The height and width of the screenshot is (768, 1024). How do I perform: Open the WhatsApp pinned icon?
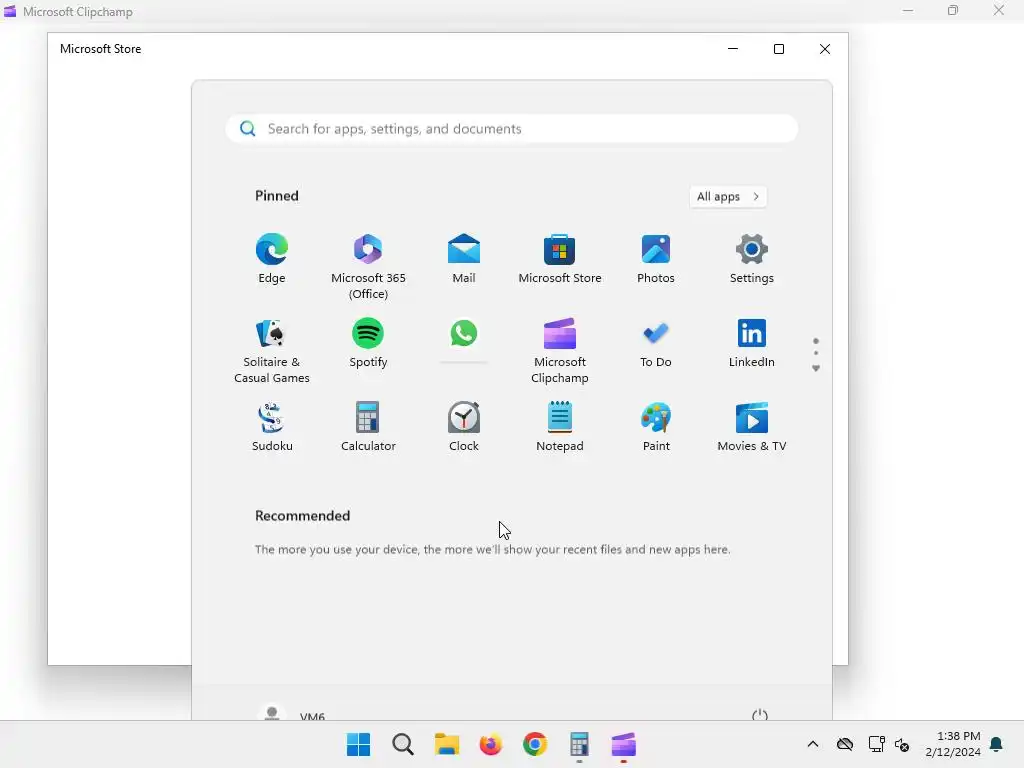click(464, 334)
